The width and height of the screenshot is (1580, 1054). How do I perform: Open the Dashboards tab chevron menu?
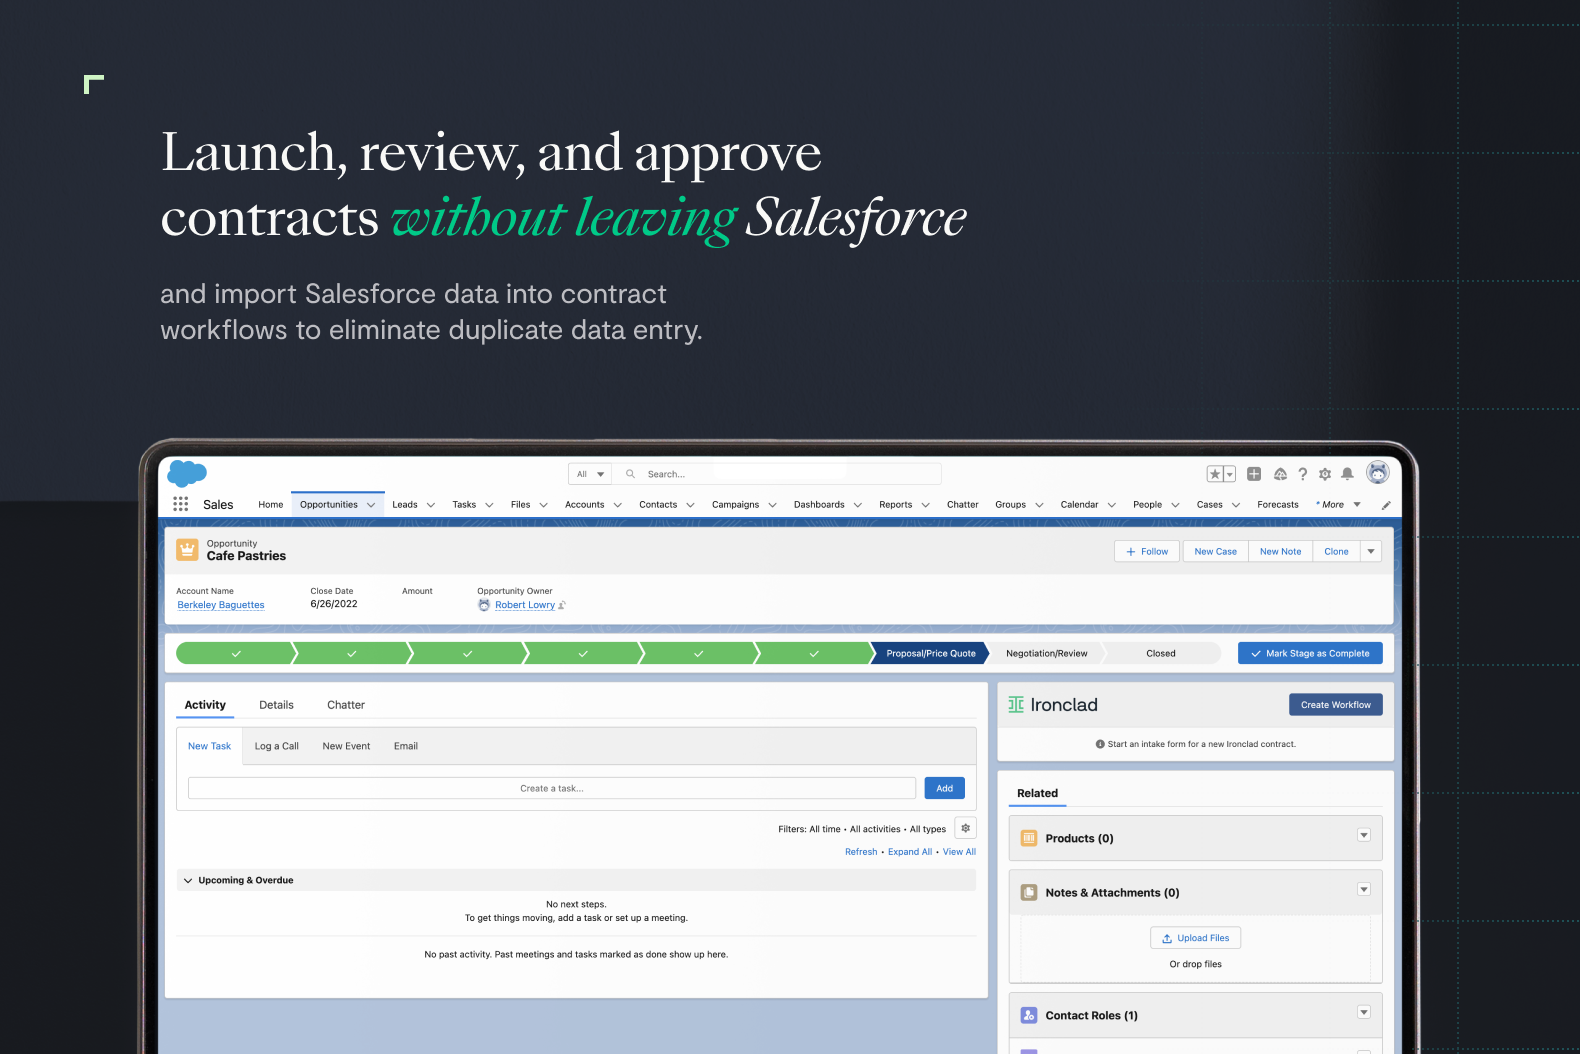(857, 505)
